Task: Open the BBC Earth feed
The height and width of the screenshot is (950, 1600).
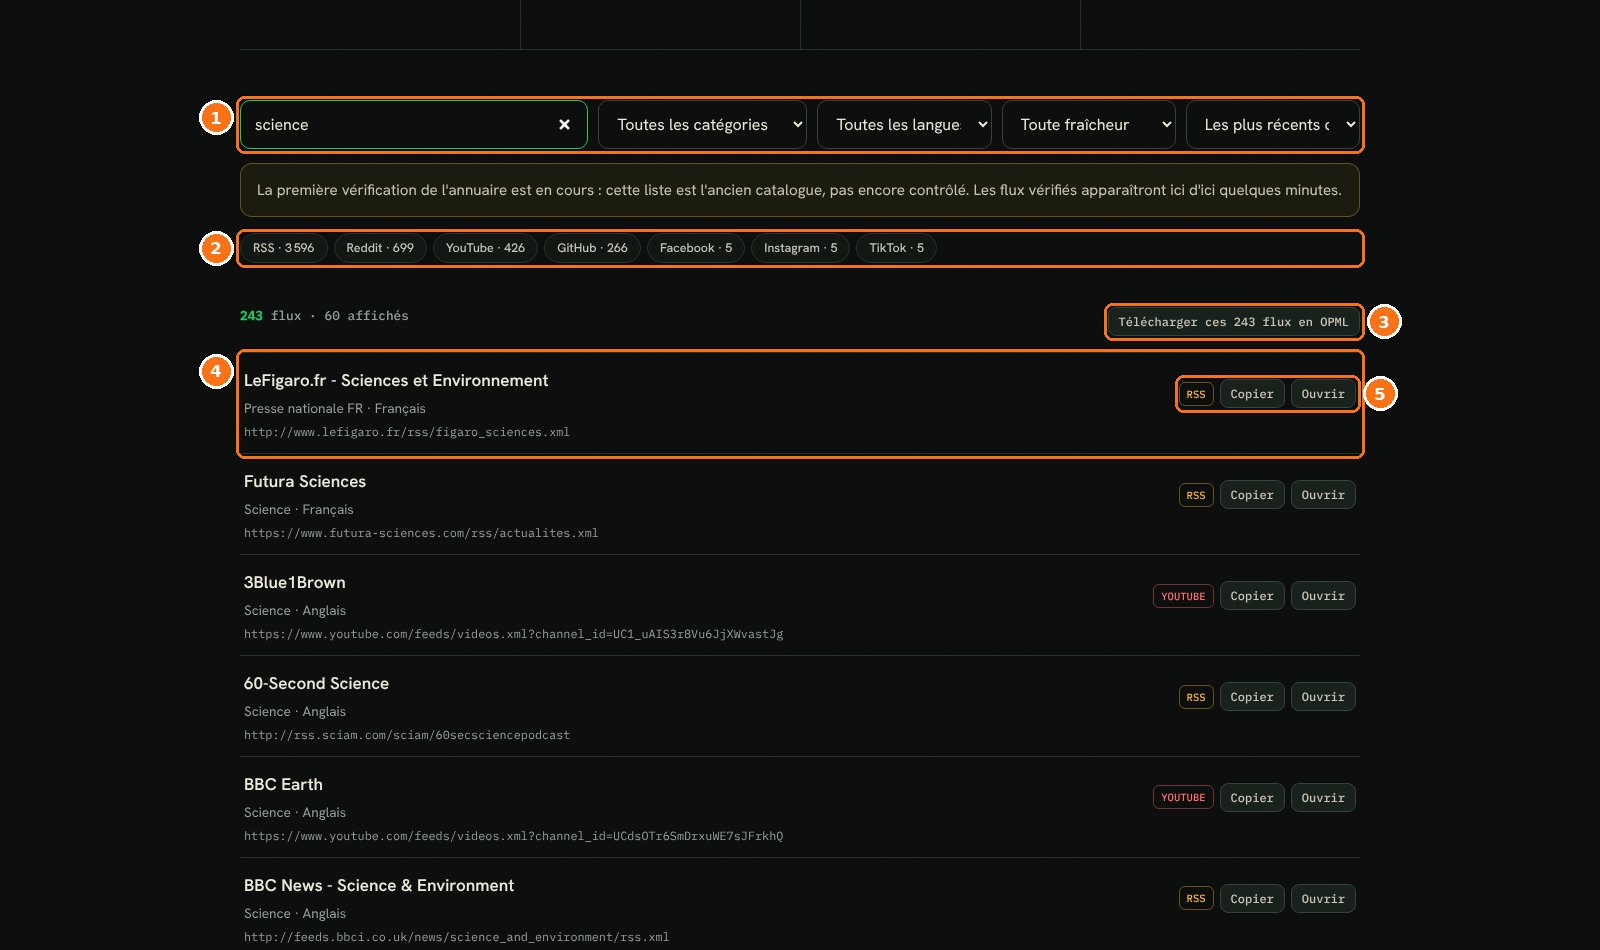Action: tap(1323, 798)
